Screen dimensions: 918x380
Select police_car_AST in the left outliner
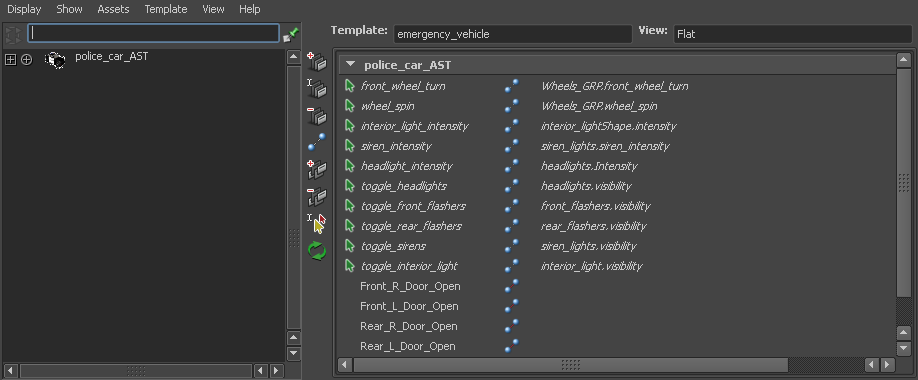click(111, 57)
